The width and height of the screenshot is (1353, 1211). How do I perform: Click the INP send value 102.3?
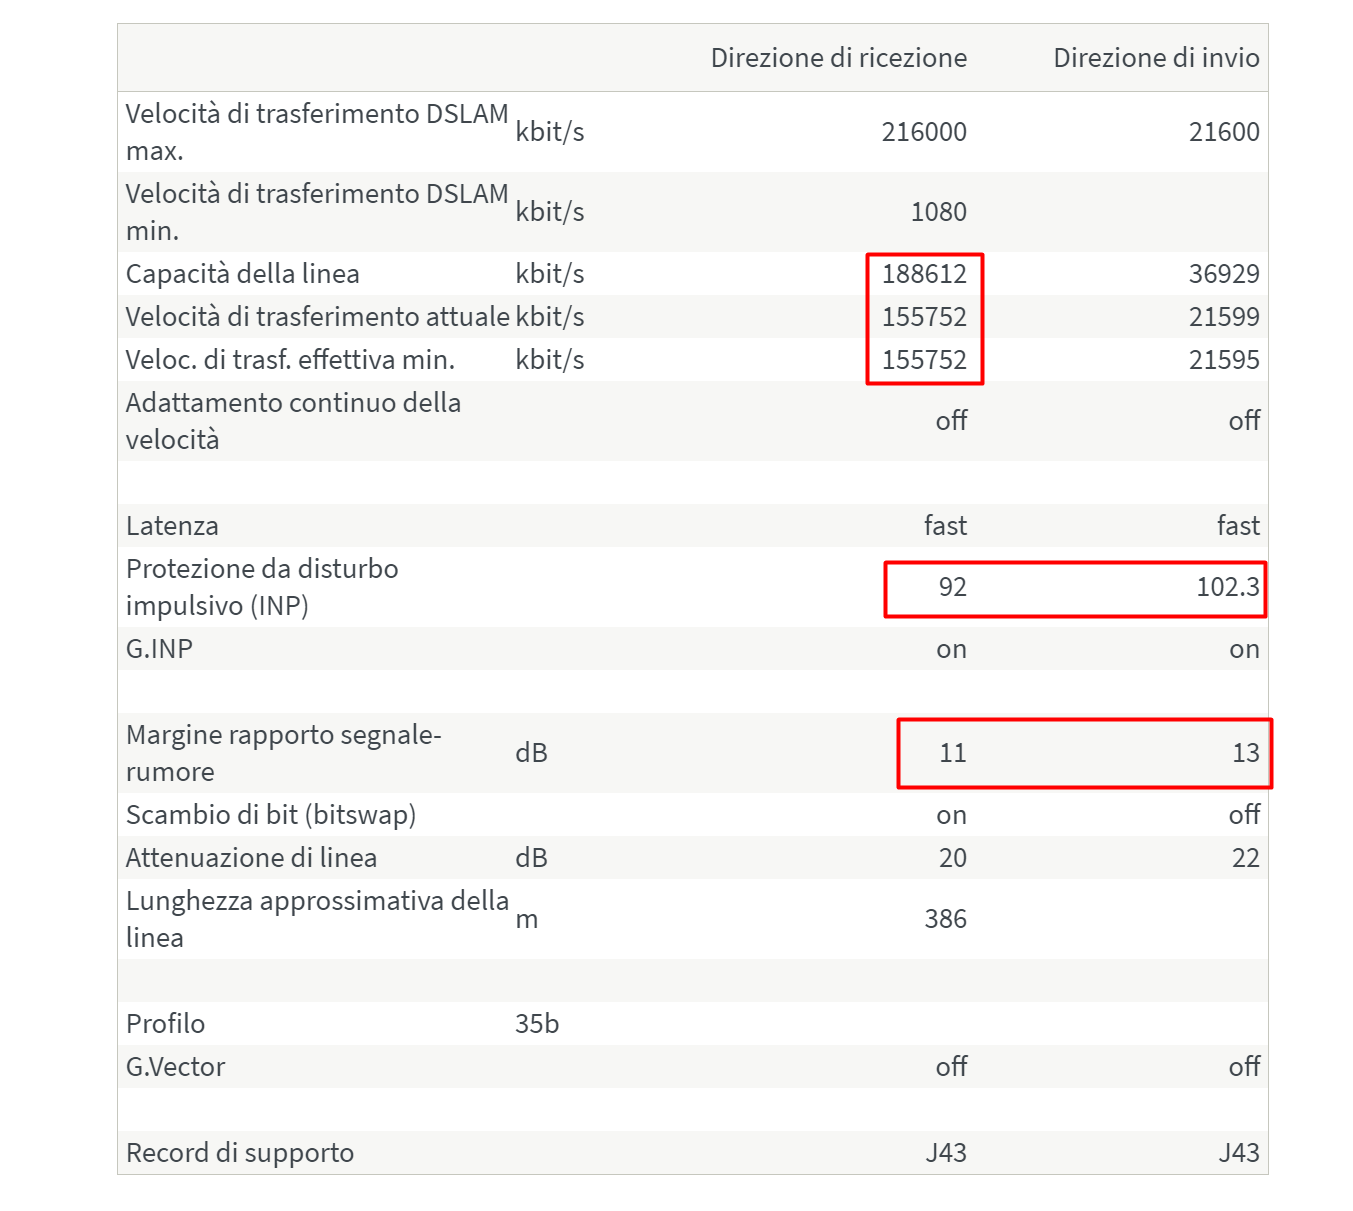[1228, 587]
